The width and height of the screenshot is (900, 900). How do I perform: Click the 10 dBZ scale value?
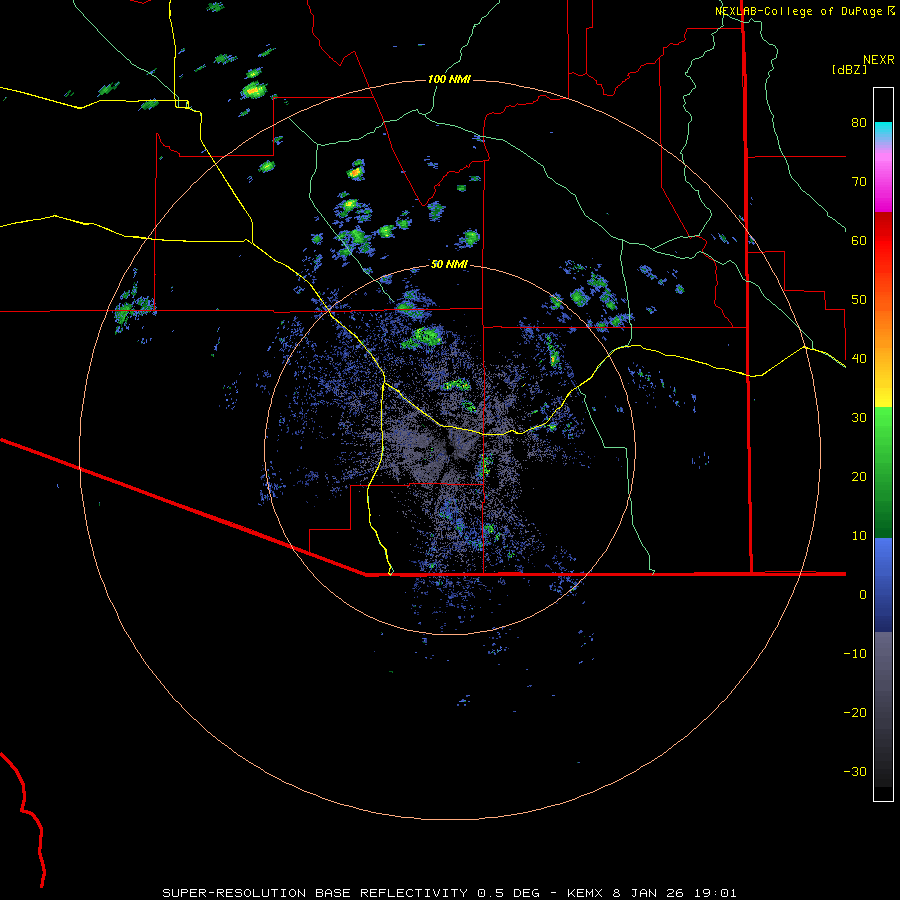click(x=859, y=536)
